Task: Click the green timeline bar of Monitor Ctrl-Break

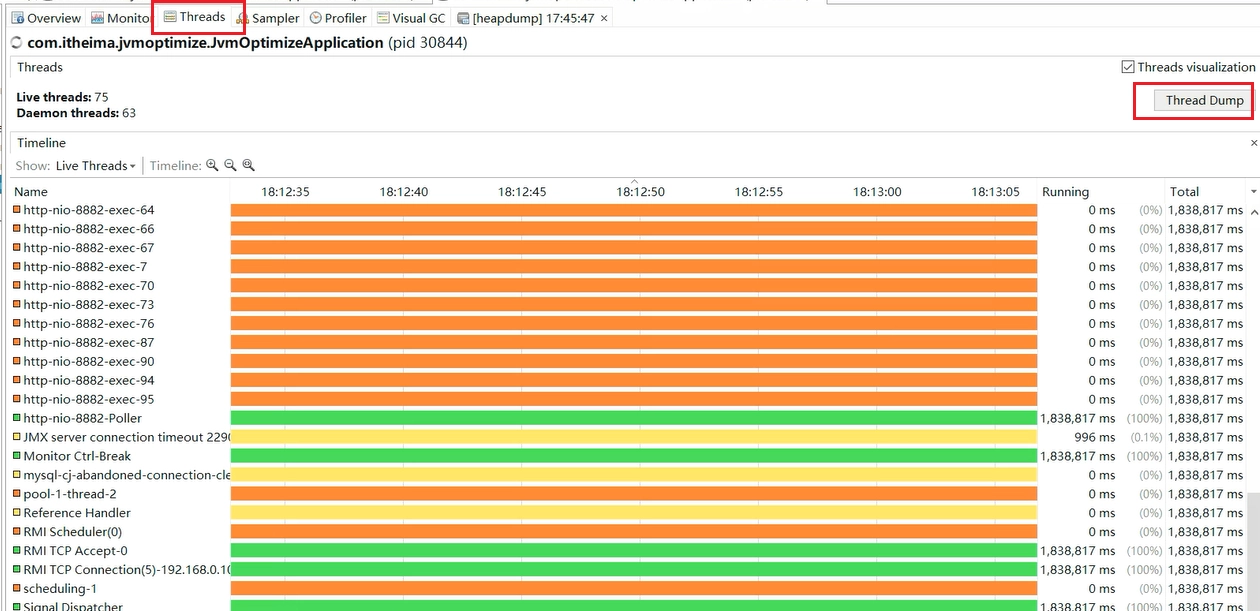Action: pos(633,456)
